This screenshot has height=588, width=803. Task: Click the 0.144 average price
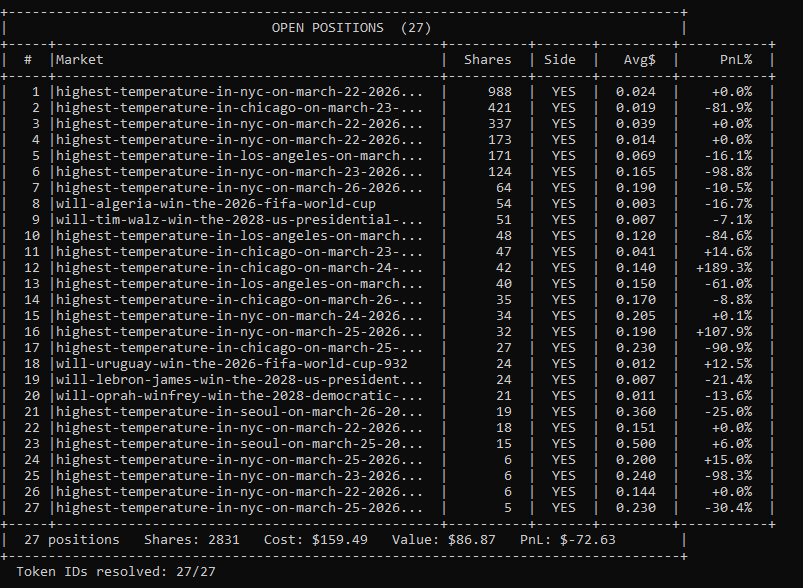(x=636, y=492)
